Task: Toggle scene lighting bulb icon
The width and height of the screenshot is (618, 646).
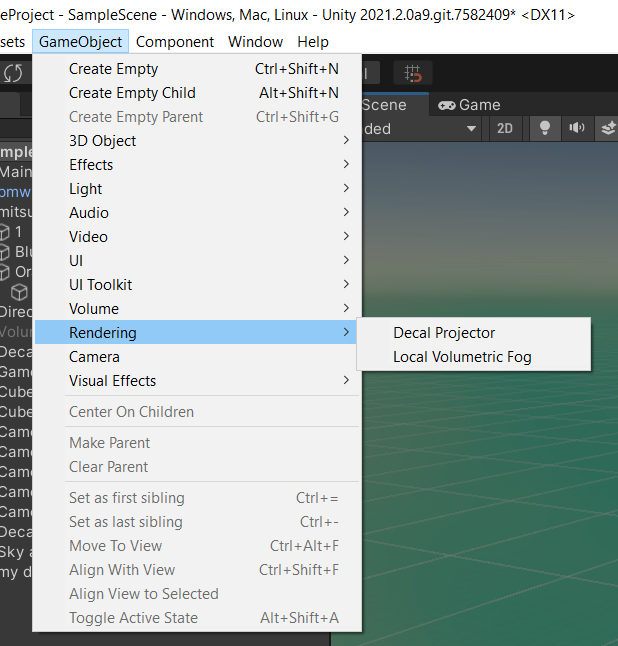Action: coord(545,129)
